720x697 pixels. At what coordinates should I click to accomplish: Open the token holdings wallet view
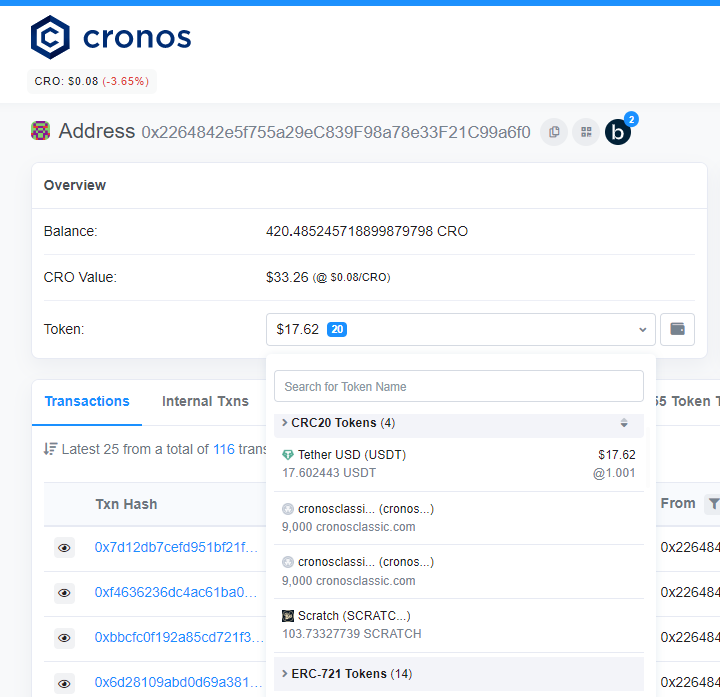point(677,329)
